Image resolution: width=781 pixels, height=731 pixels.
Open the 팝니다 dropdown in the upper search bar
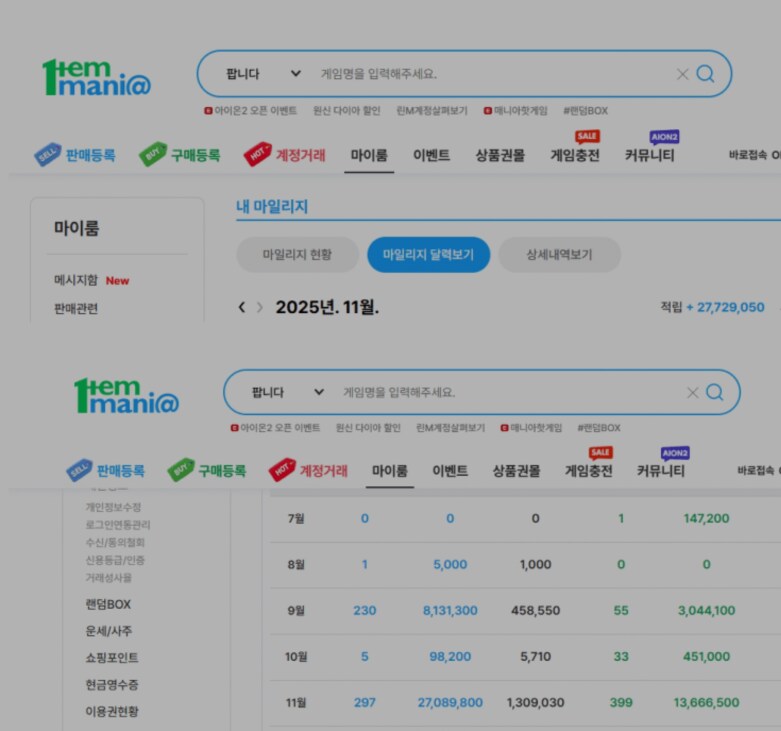263,74
